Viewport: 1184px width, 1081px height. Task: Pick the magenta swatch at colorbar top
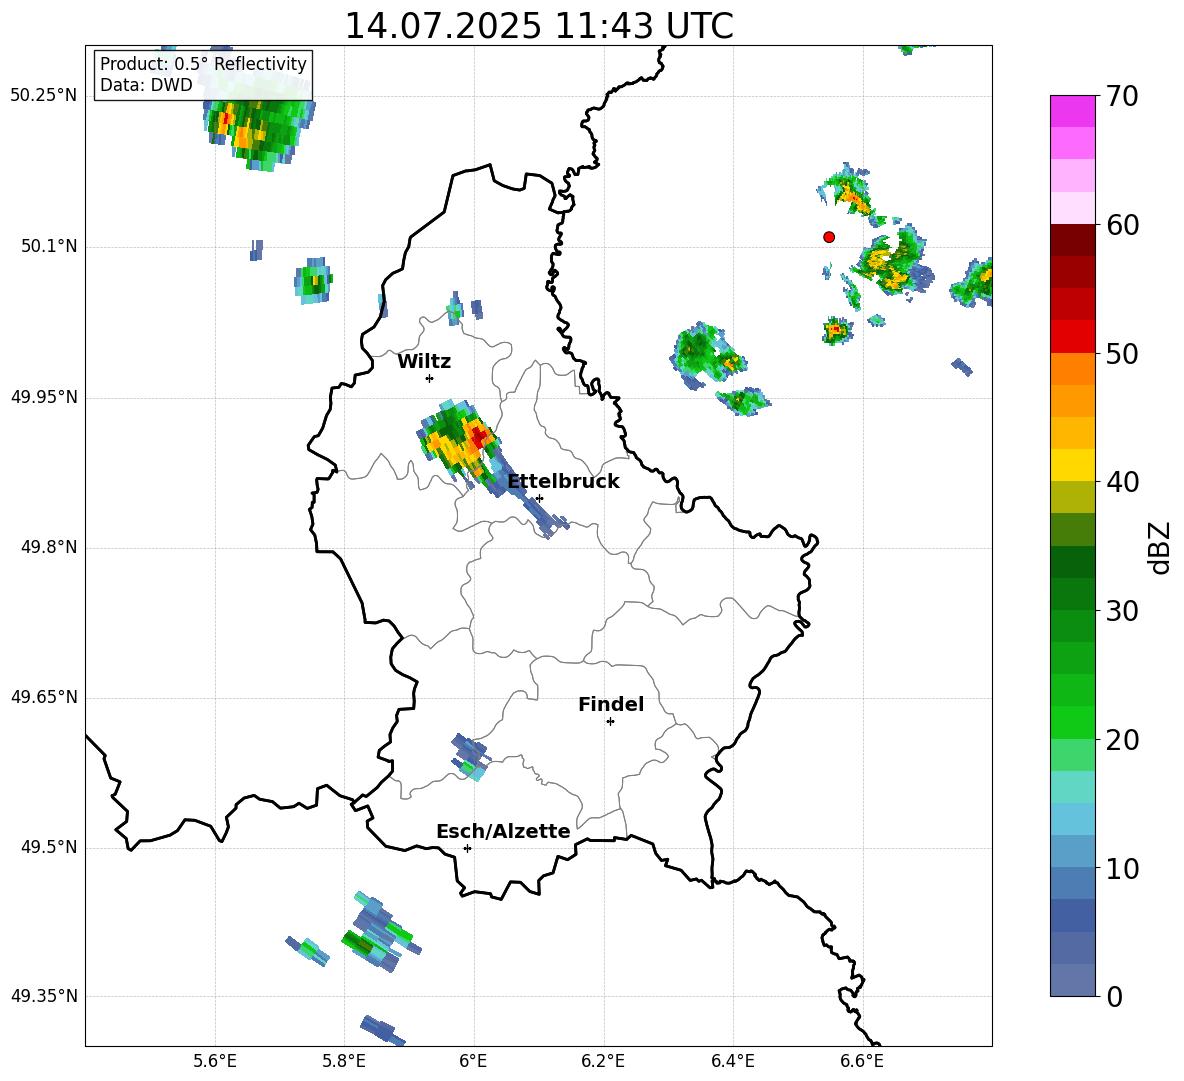click(x=1073, y=111)
